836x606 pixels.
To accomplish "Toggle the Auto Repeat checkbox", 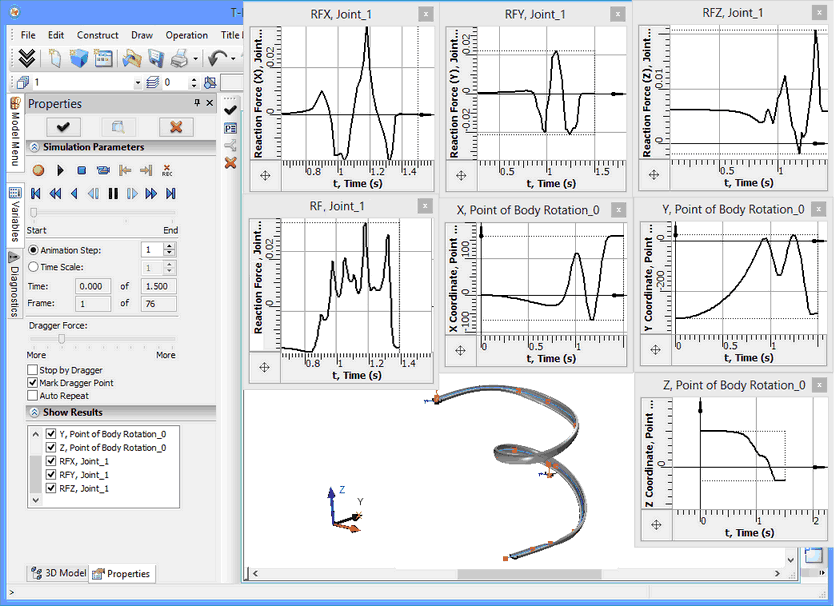I will click(x=33, y=396).
